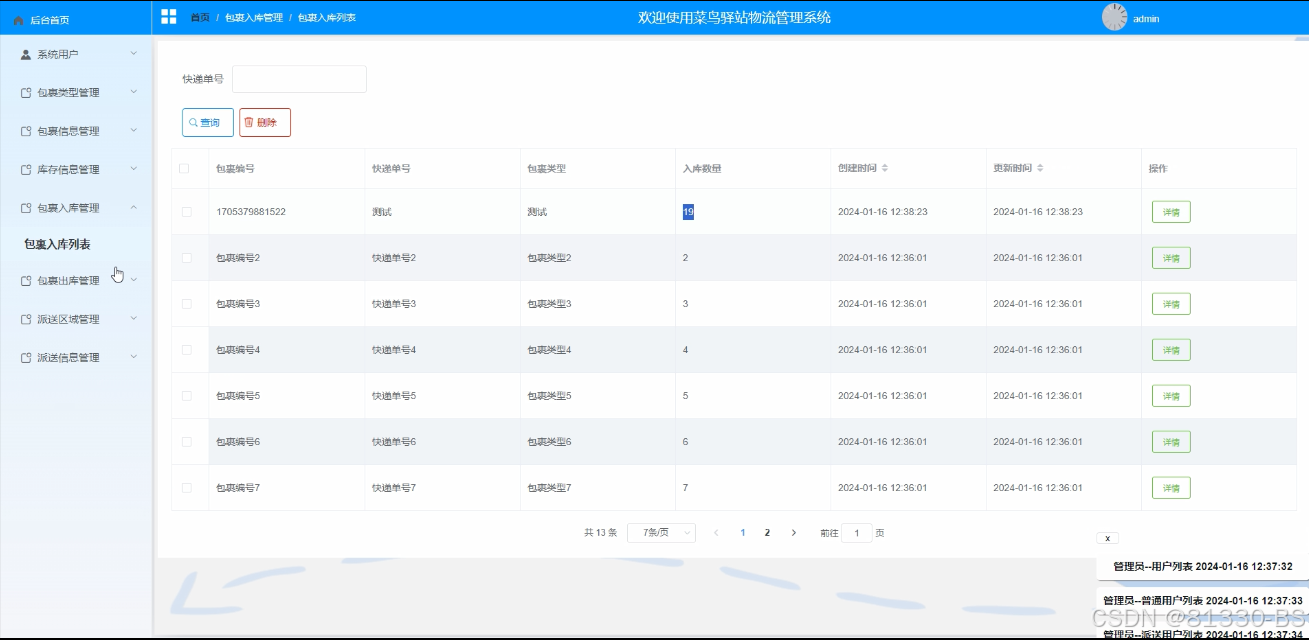Open 详情 for 包裹编号5 row
Image resolution: width=1309 pixels, height=640 pixels.
pos(1171,396)
